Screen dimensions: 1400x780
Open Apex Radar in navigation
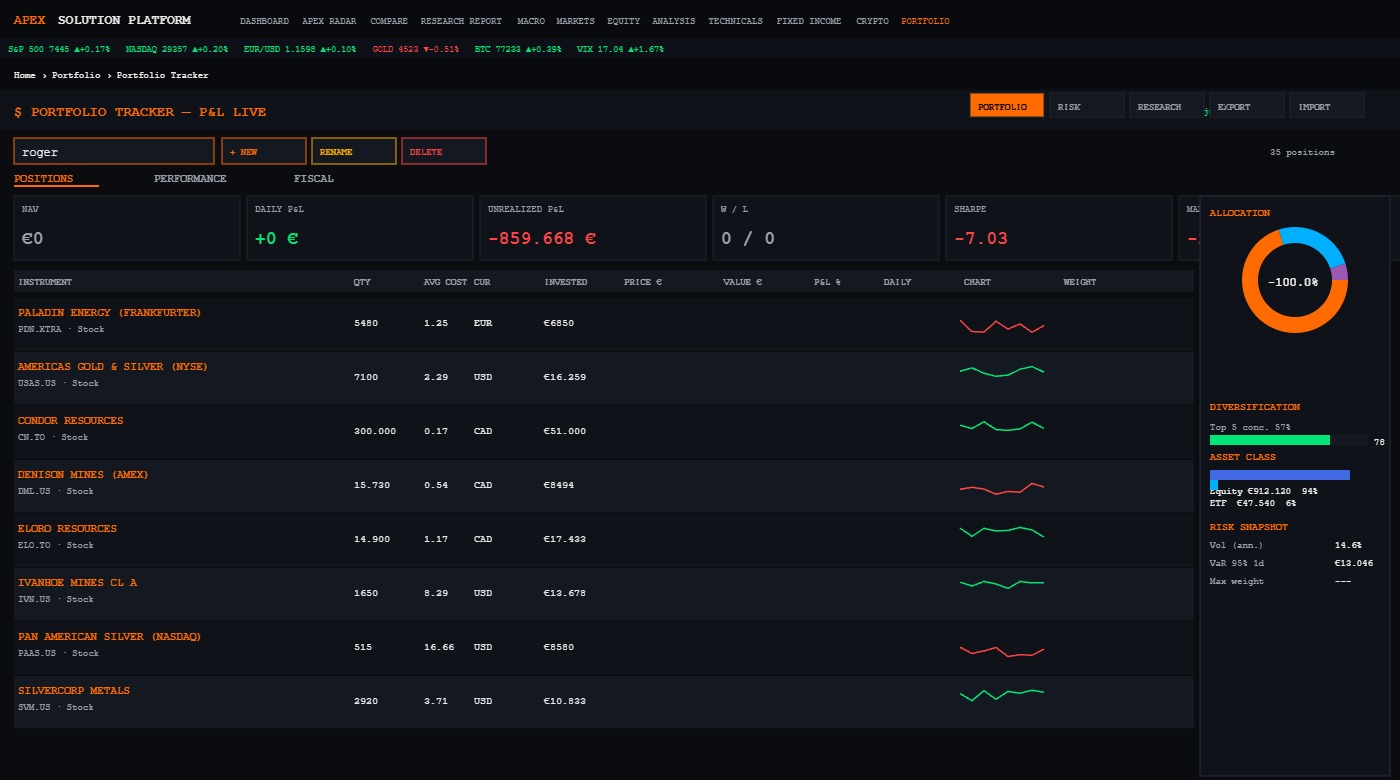point(329,21)
